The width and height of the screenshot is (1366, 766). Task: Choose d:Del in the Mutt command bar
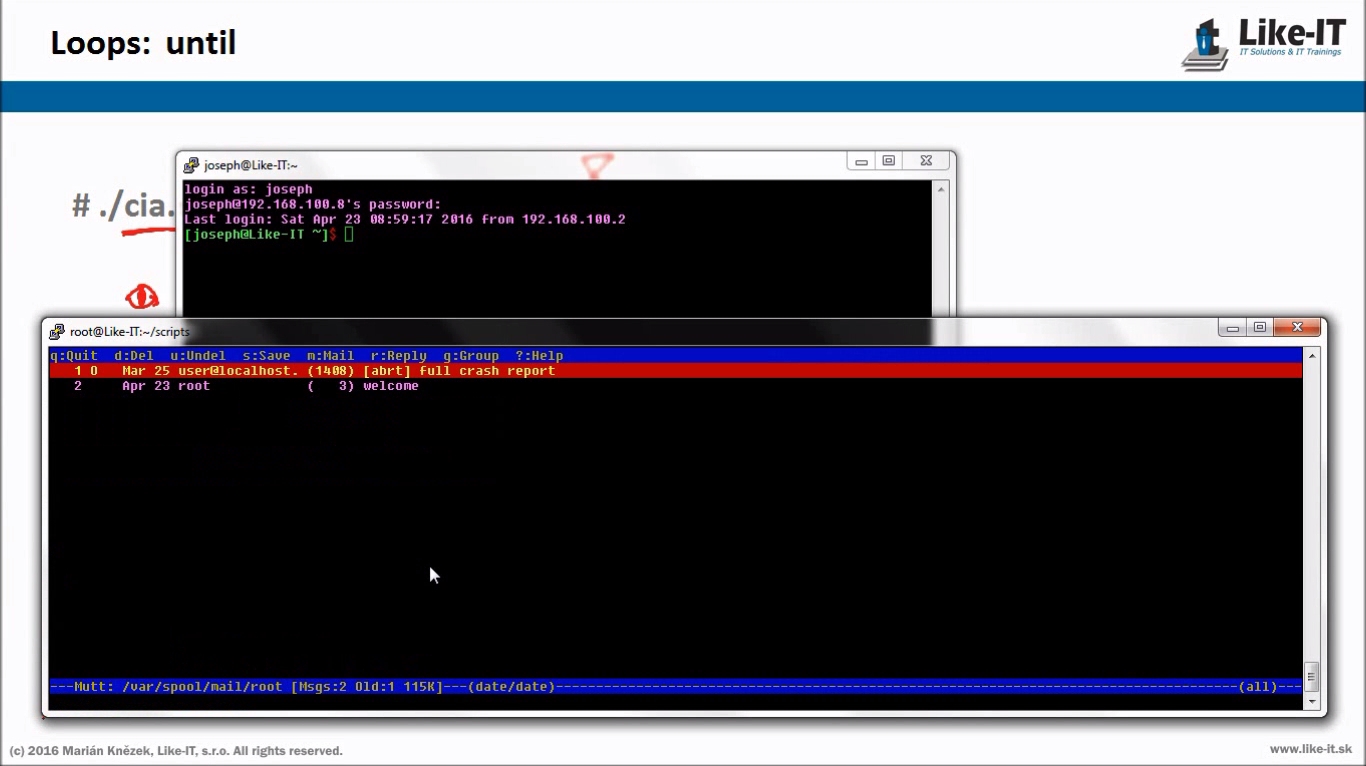(134, 356)
